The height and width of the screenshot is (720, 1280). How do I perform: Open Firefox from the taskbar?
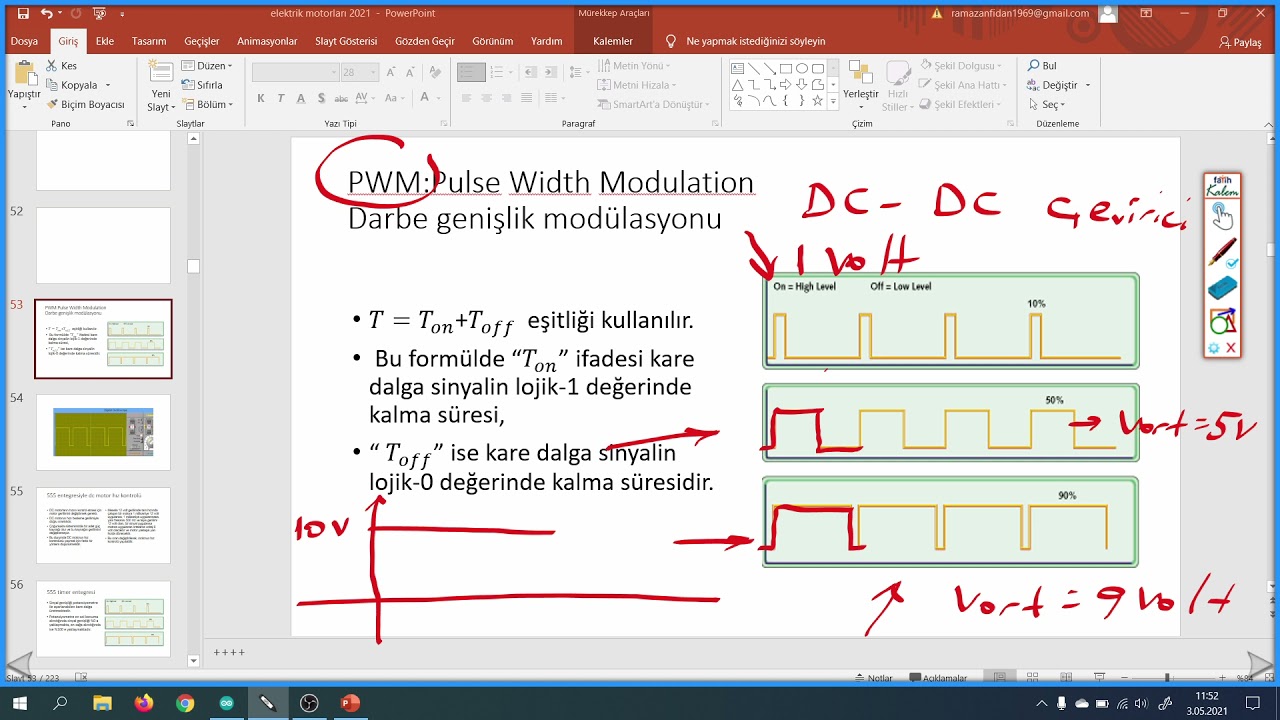coord(143,703)
